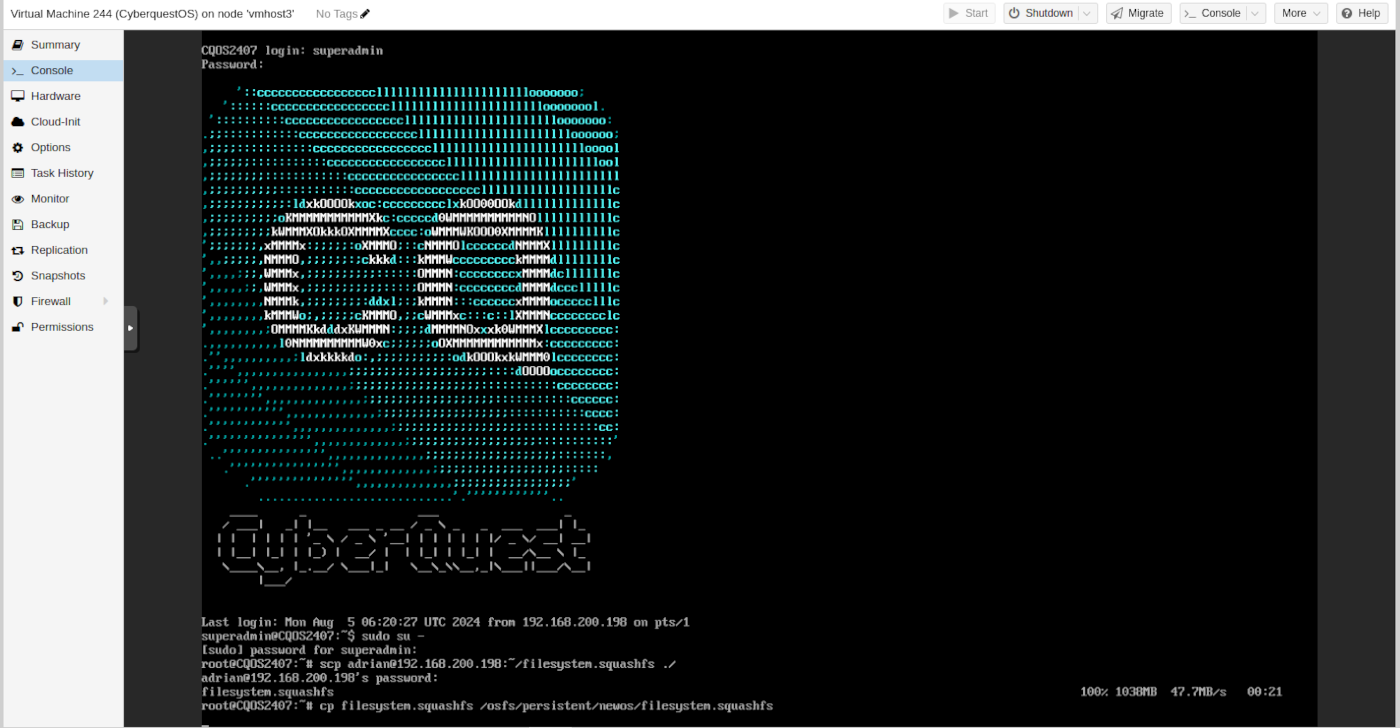Click the Permissions unlock icon
Screen dimensions: 1400x728
[x=17, y=327]
